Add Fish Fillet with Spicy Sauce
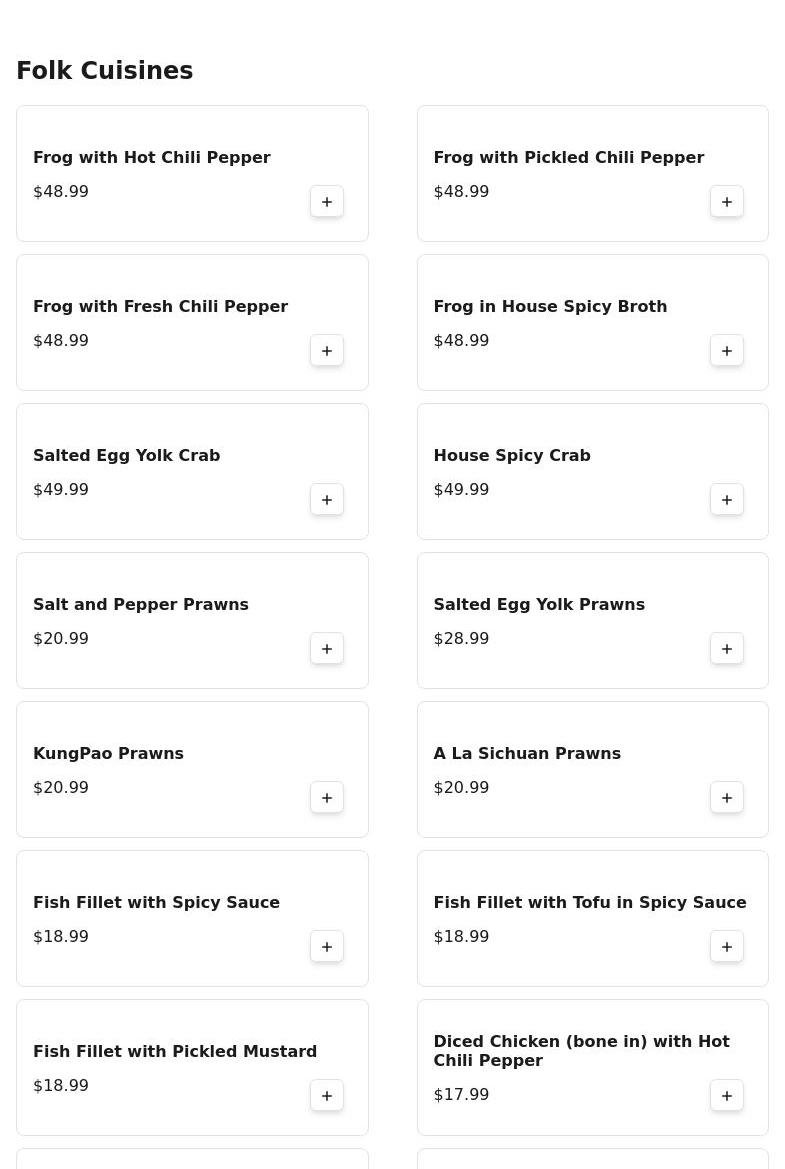Screen dimensions: 785x1169 coord(327,947)
